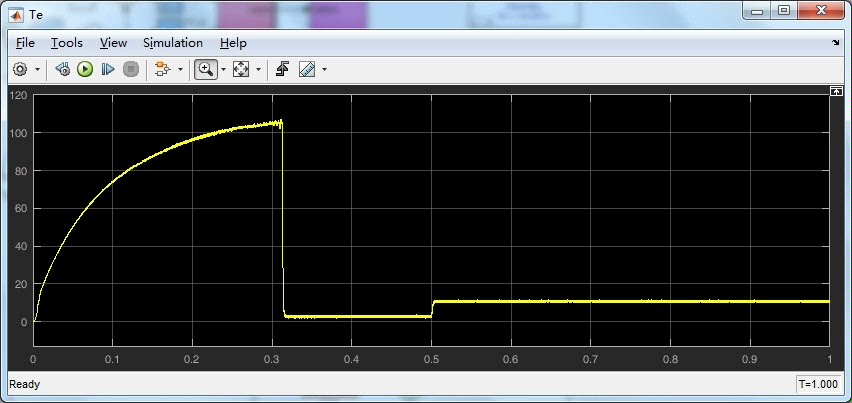The height and width of the screenshot is (403, 852).
Task: Click the Step Back button
Action: pyautogui.click(x=63, y=70)
